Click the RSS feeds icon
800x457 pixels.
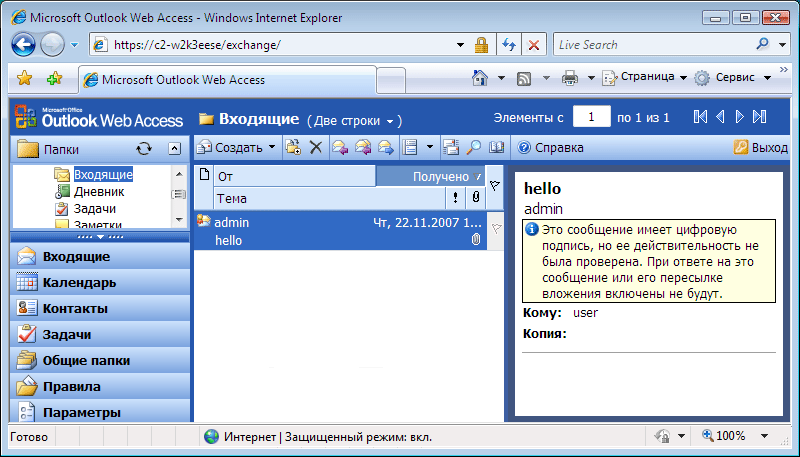(x=524, y=78)
